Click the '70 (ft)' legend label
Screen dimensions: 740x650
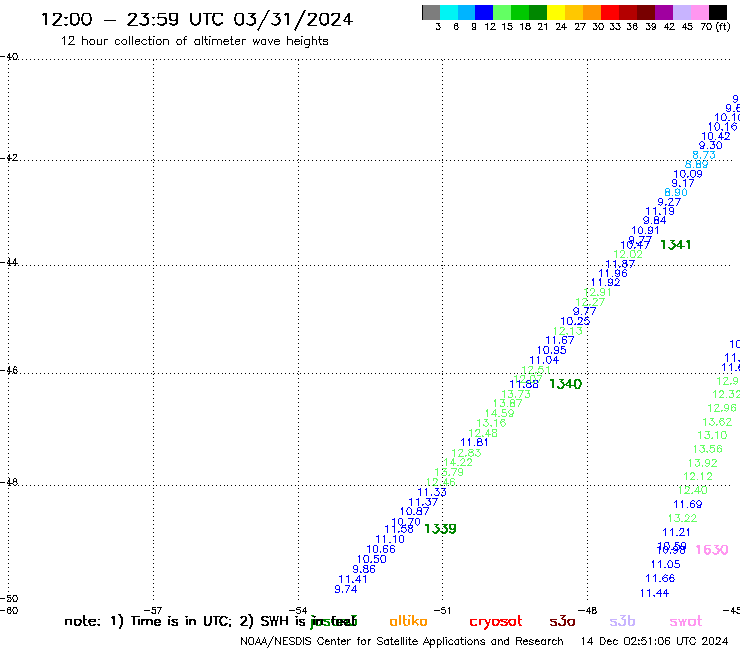coord(715,26)
